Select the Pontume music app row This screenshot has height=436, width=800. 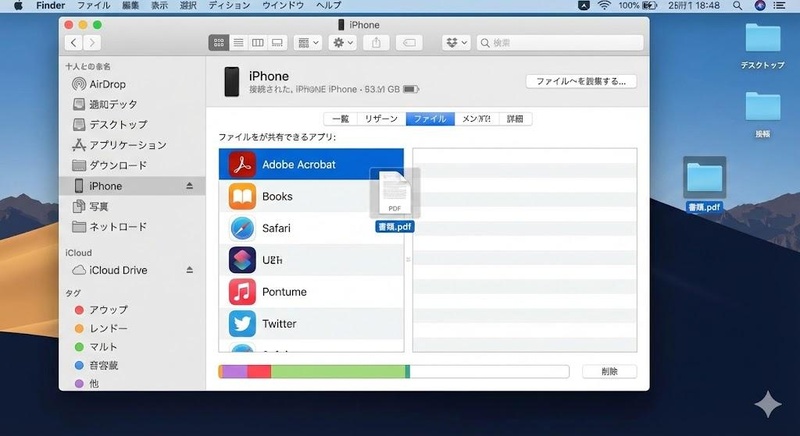(311, 292)
